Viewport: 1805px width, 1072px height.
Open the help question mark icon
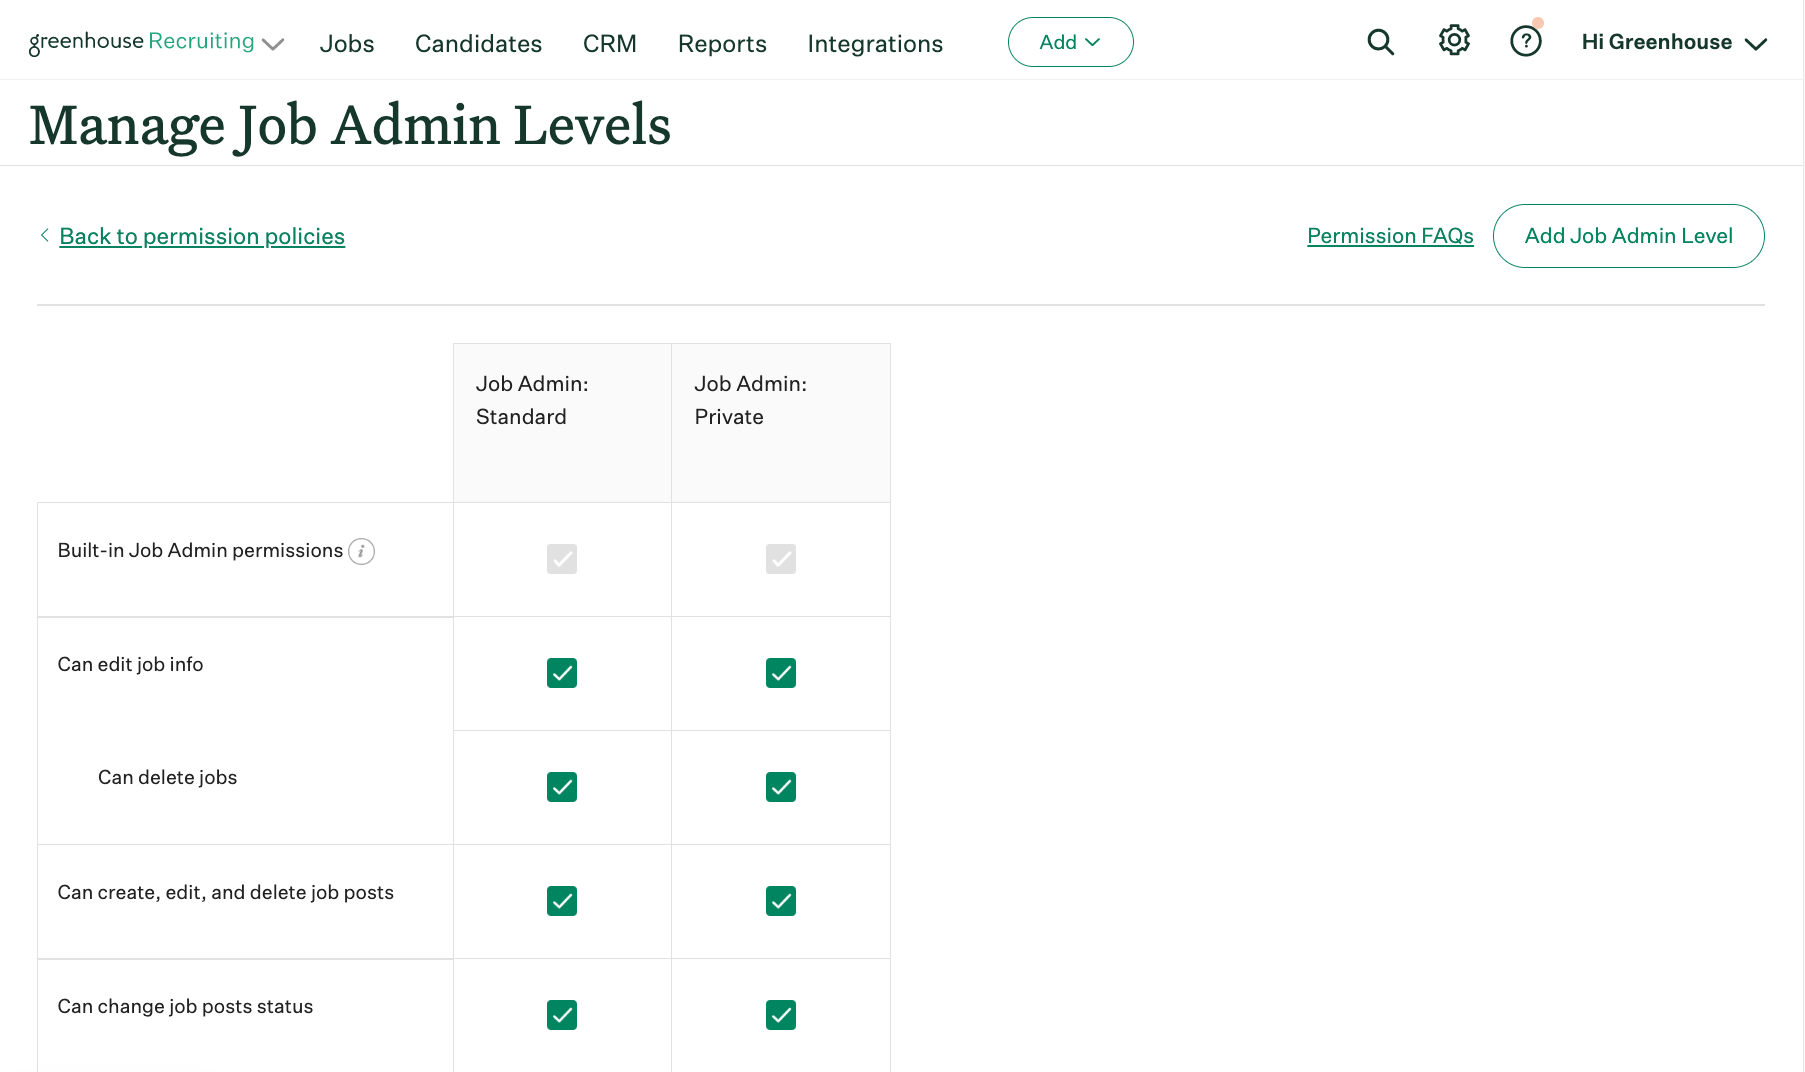[x=1526, y=41]
